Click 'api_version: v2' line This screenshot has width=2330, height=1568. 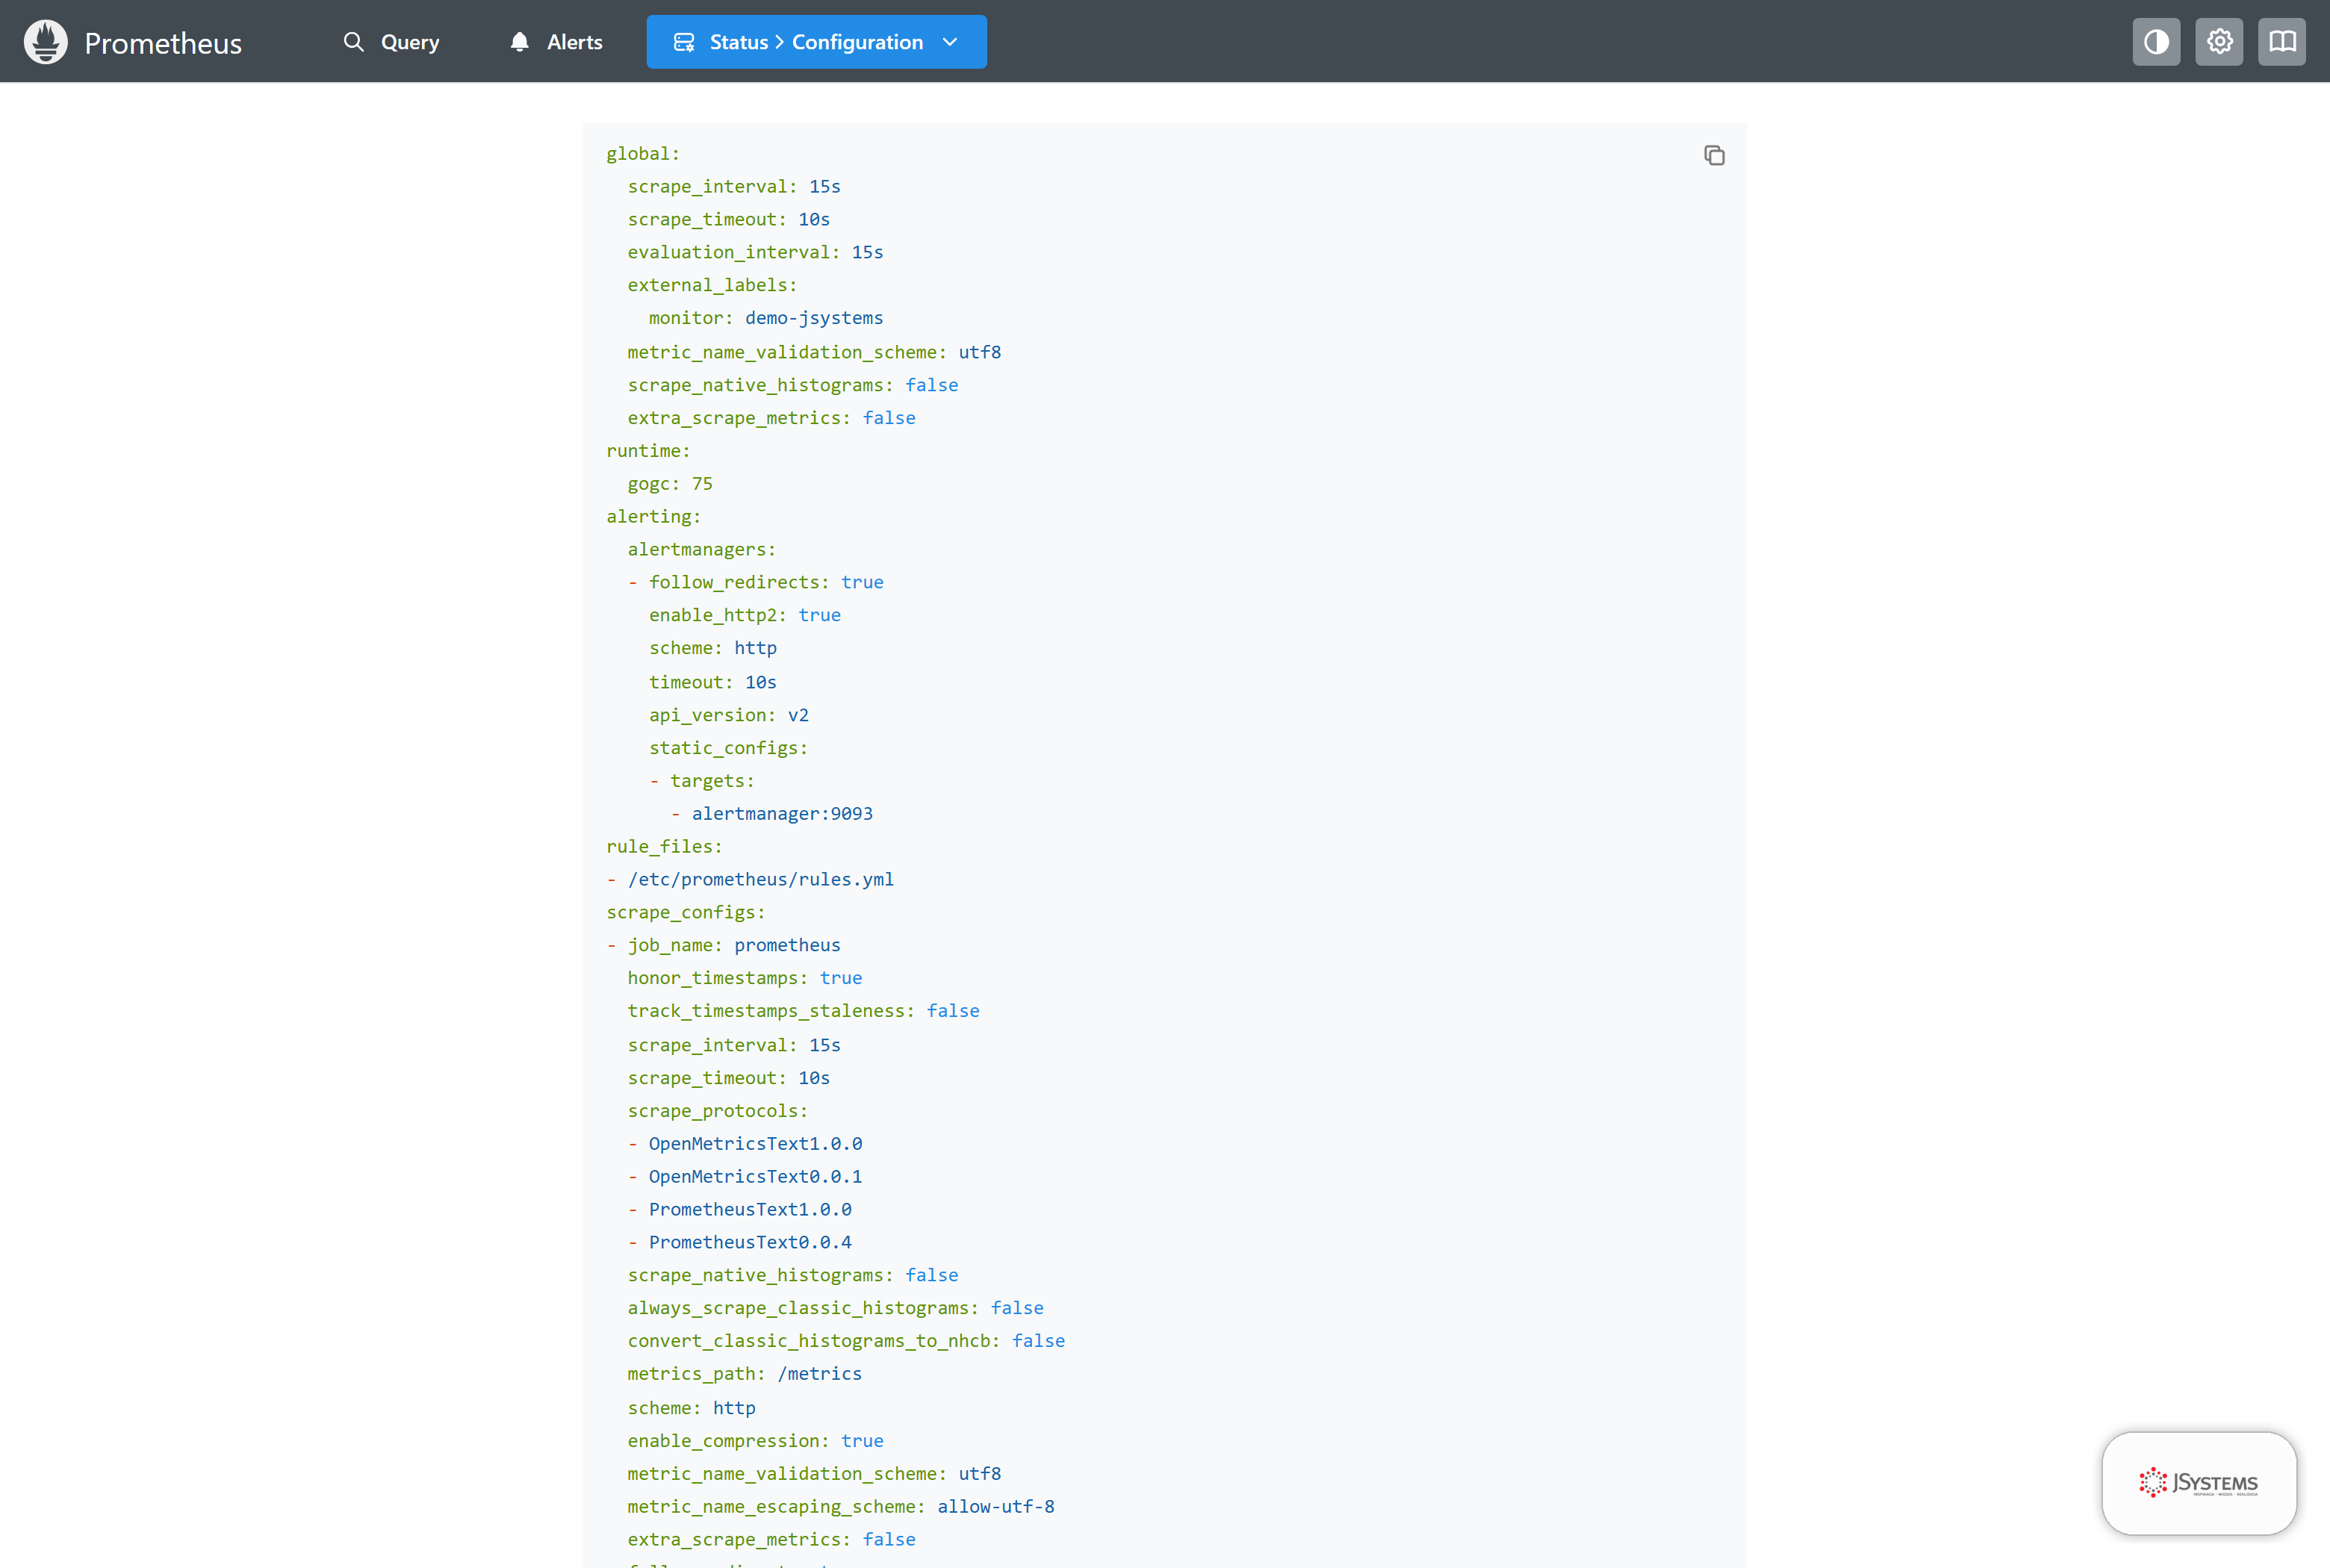tap(729, 715)
